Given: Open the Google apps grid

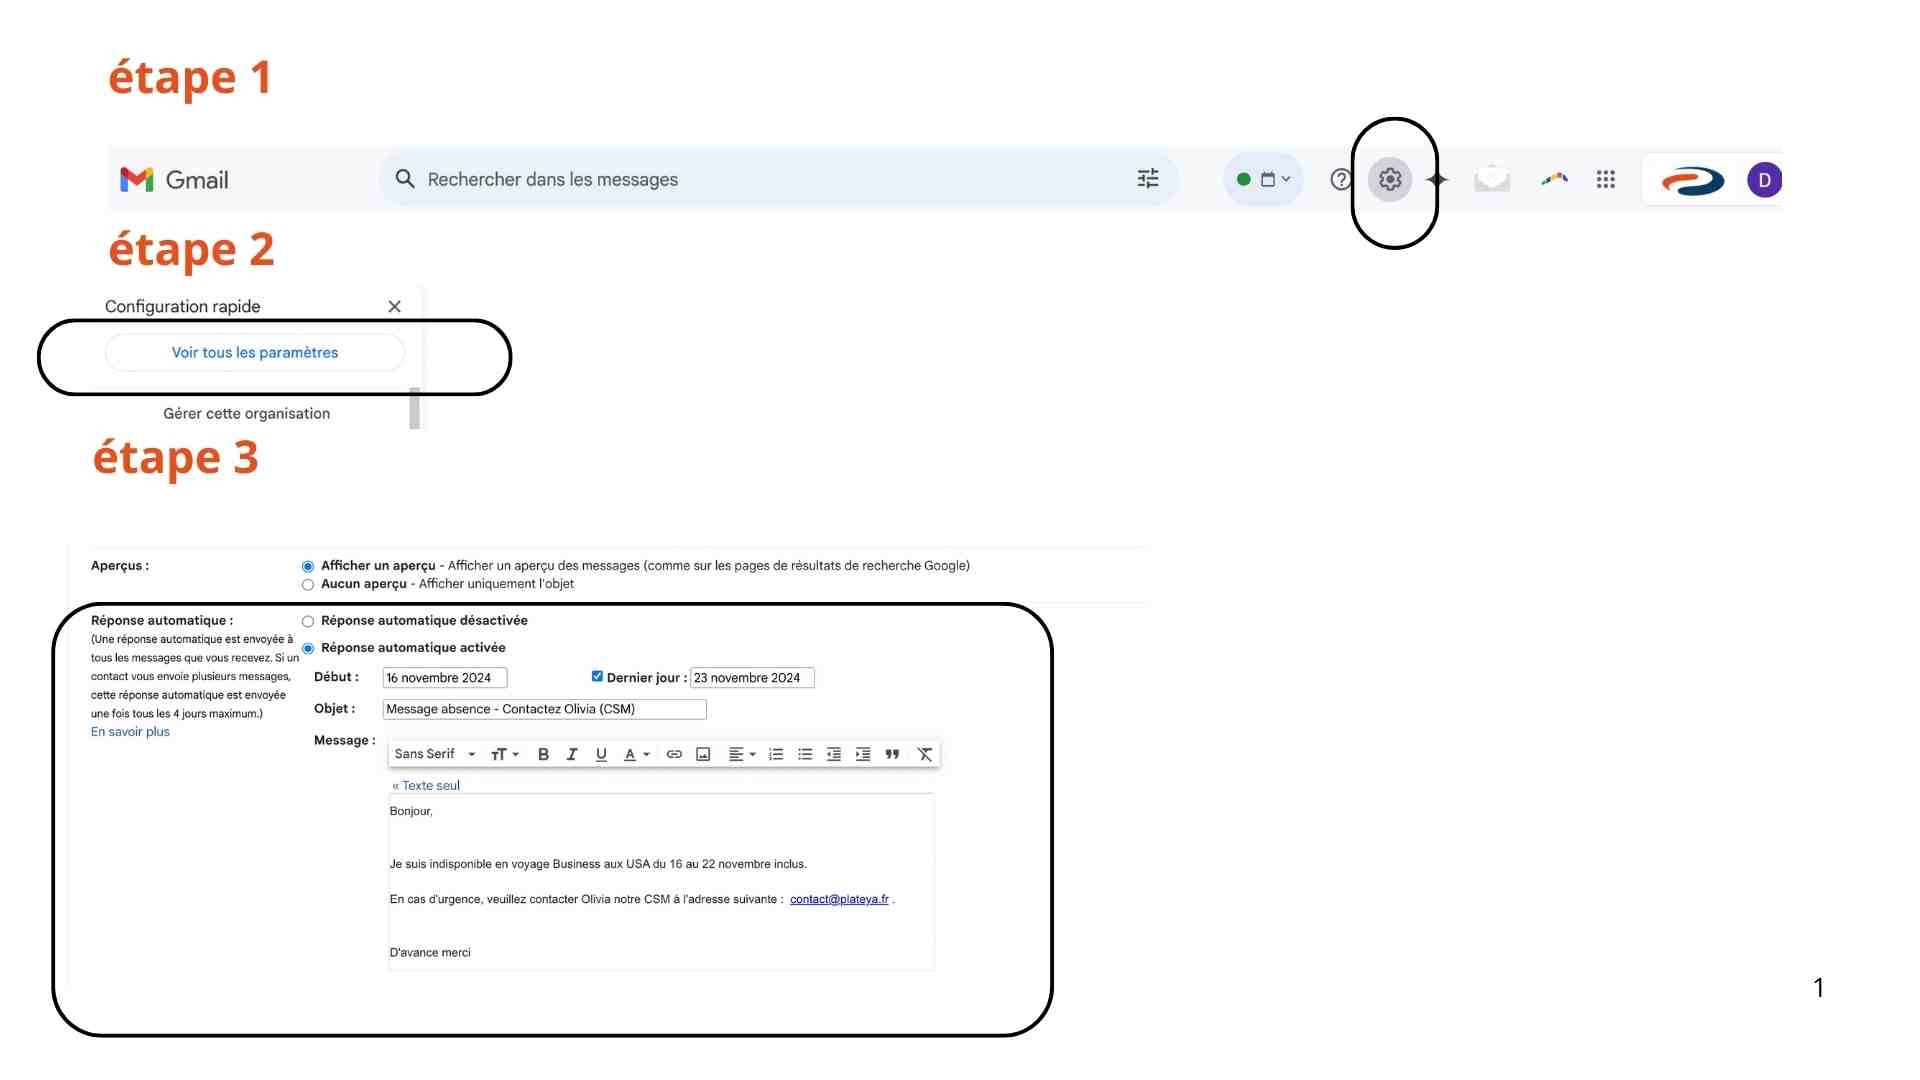Looking at the screenshot, I should (1606, 180).
